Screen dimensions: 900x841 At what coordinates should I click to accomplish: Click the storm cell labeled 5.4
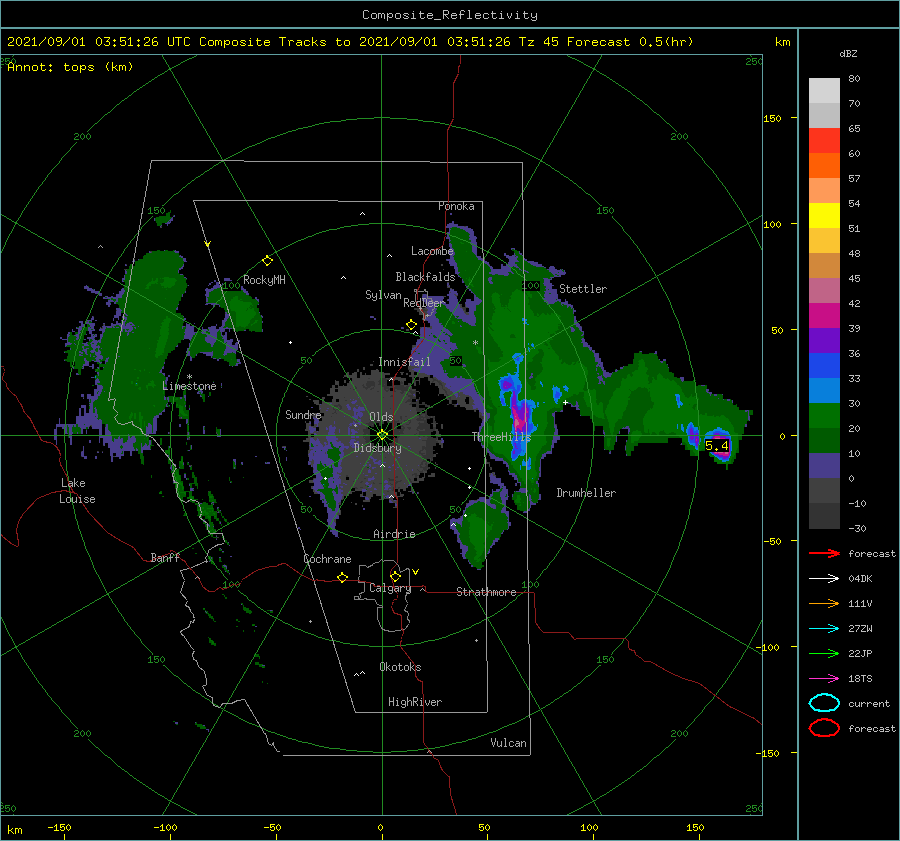717,445
